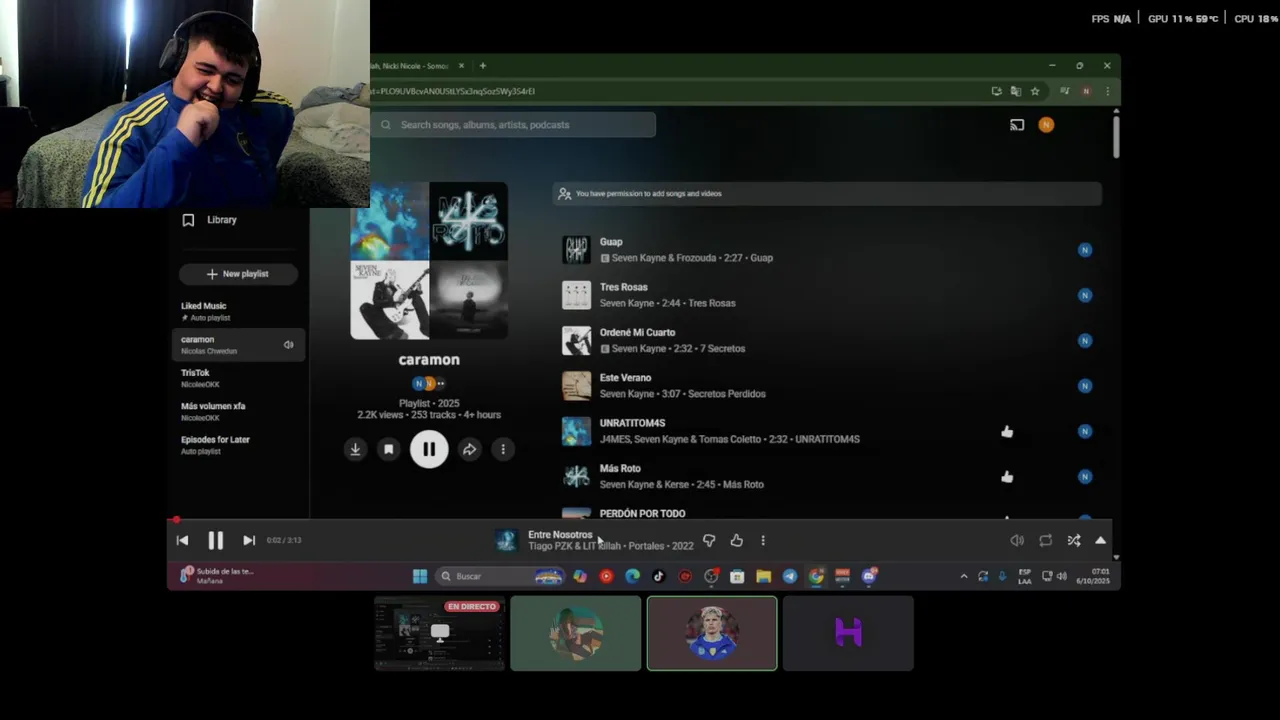
Task: Click the page vertical scrollbar
Action: pyautogui.click(x=1116, y=136)
